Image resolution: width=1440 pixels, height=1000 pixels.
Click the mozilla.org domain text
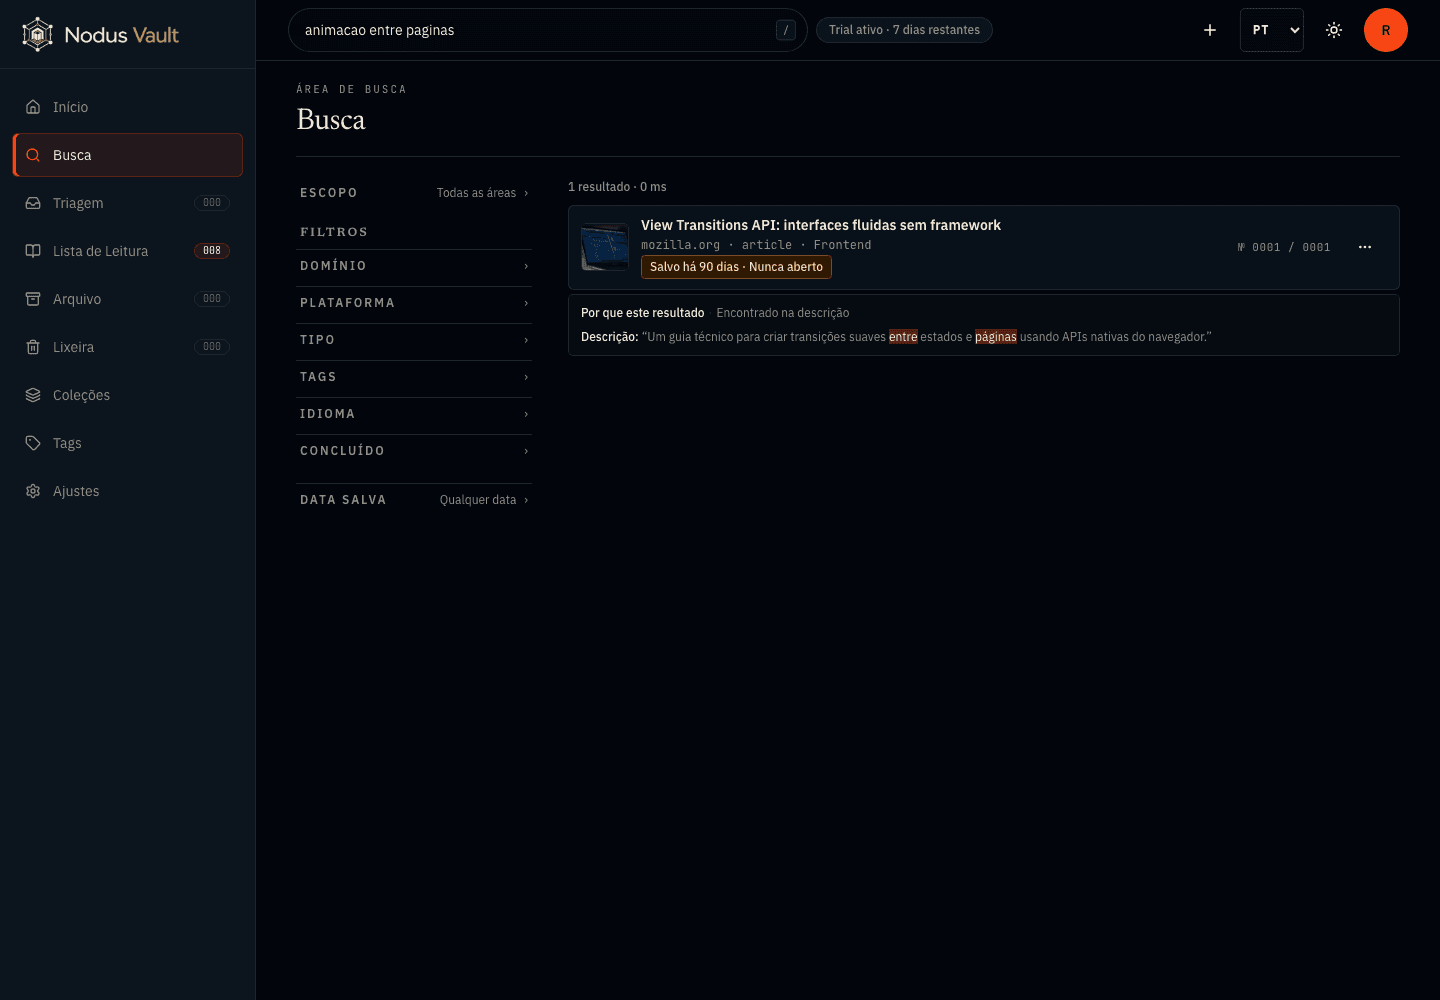pos(680,245)
